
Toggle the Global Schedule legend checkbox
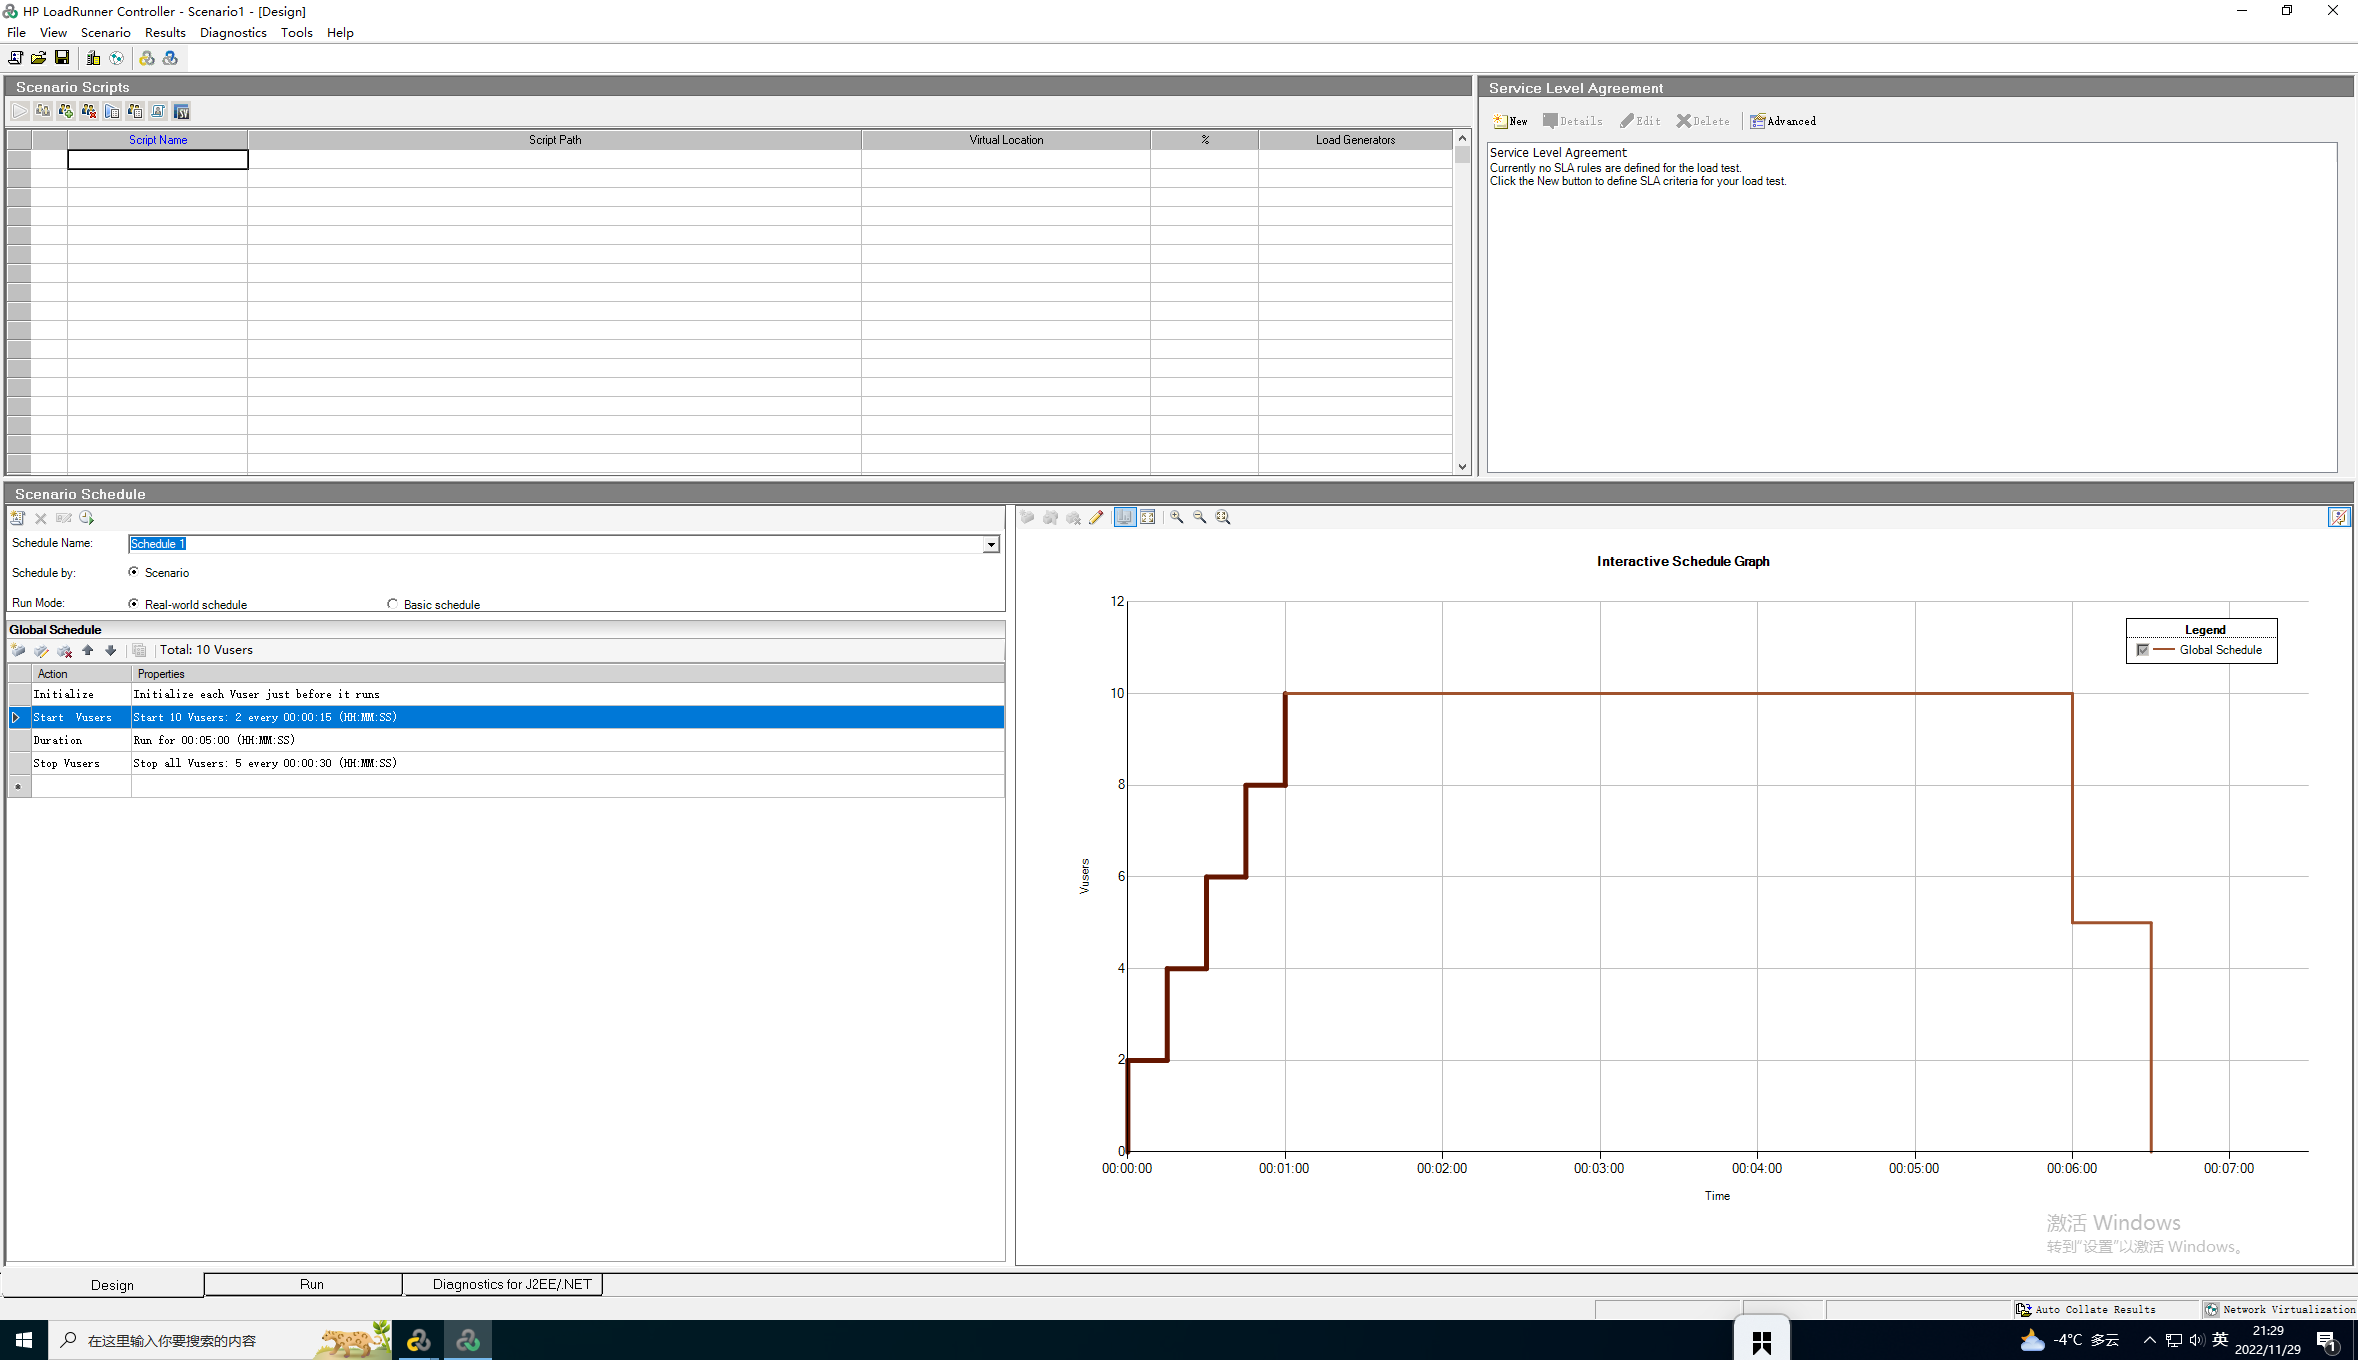[2142, 650]
